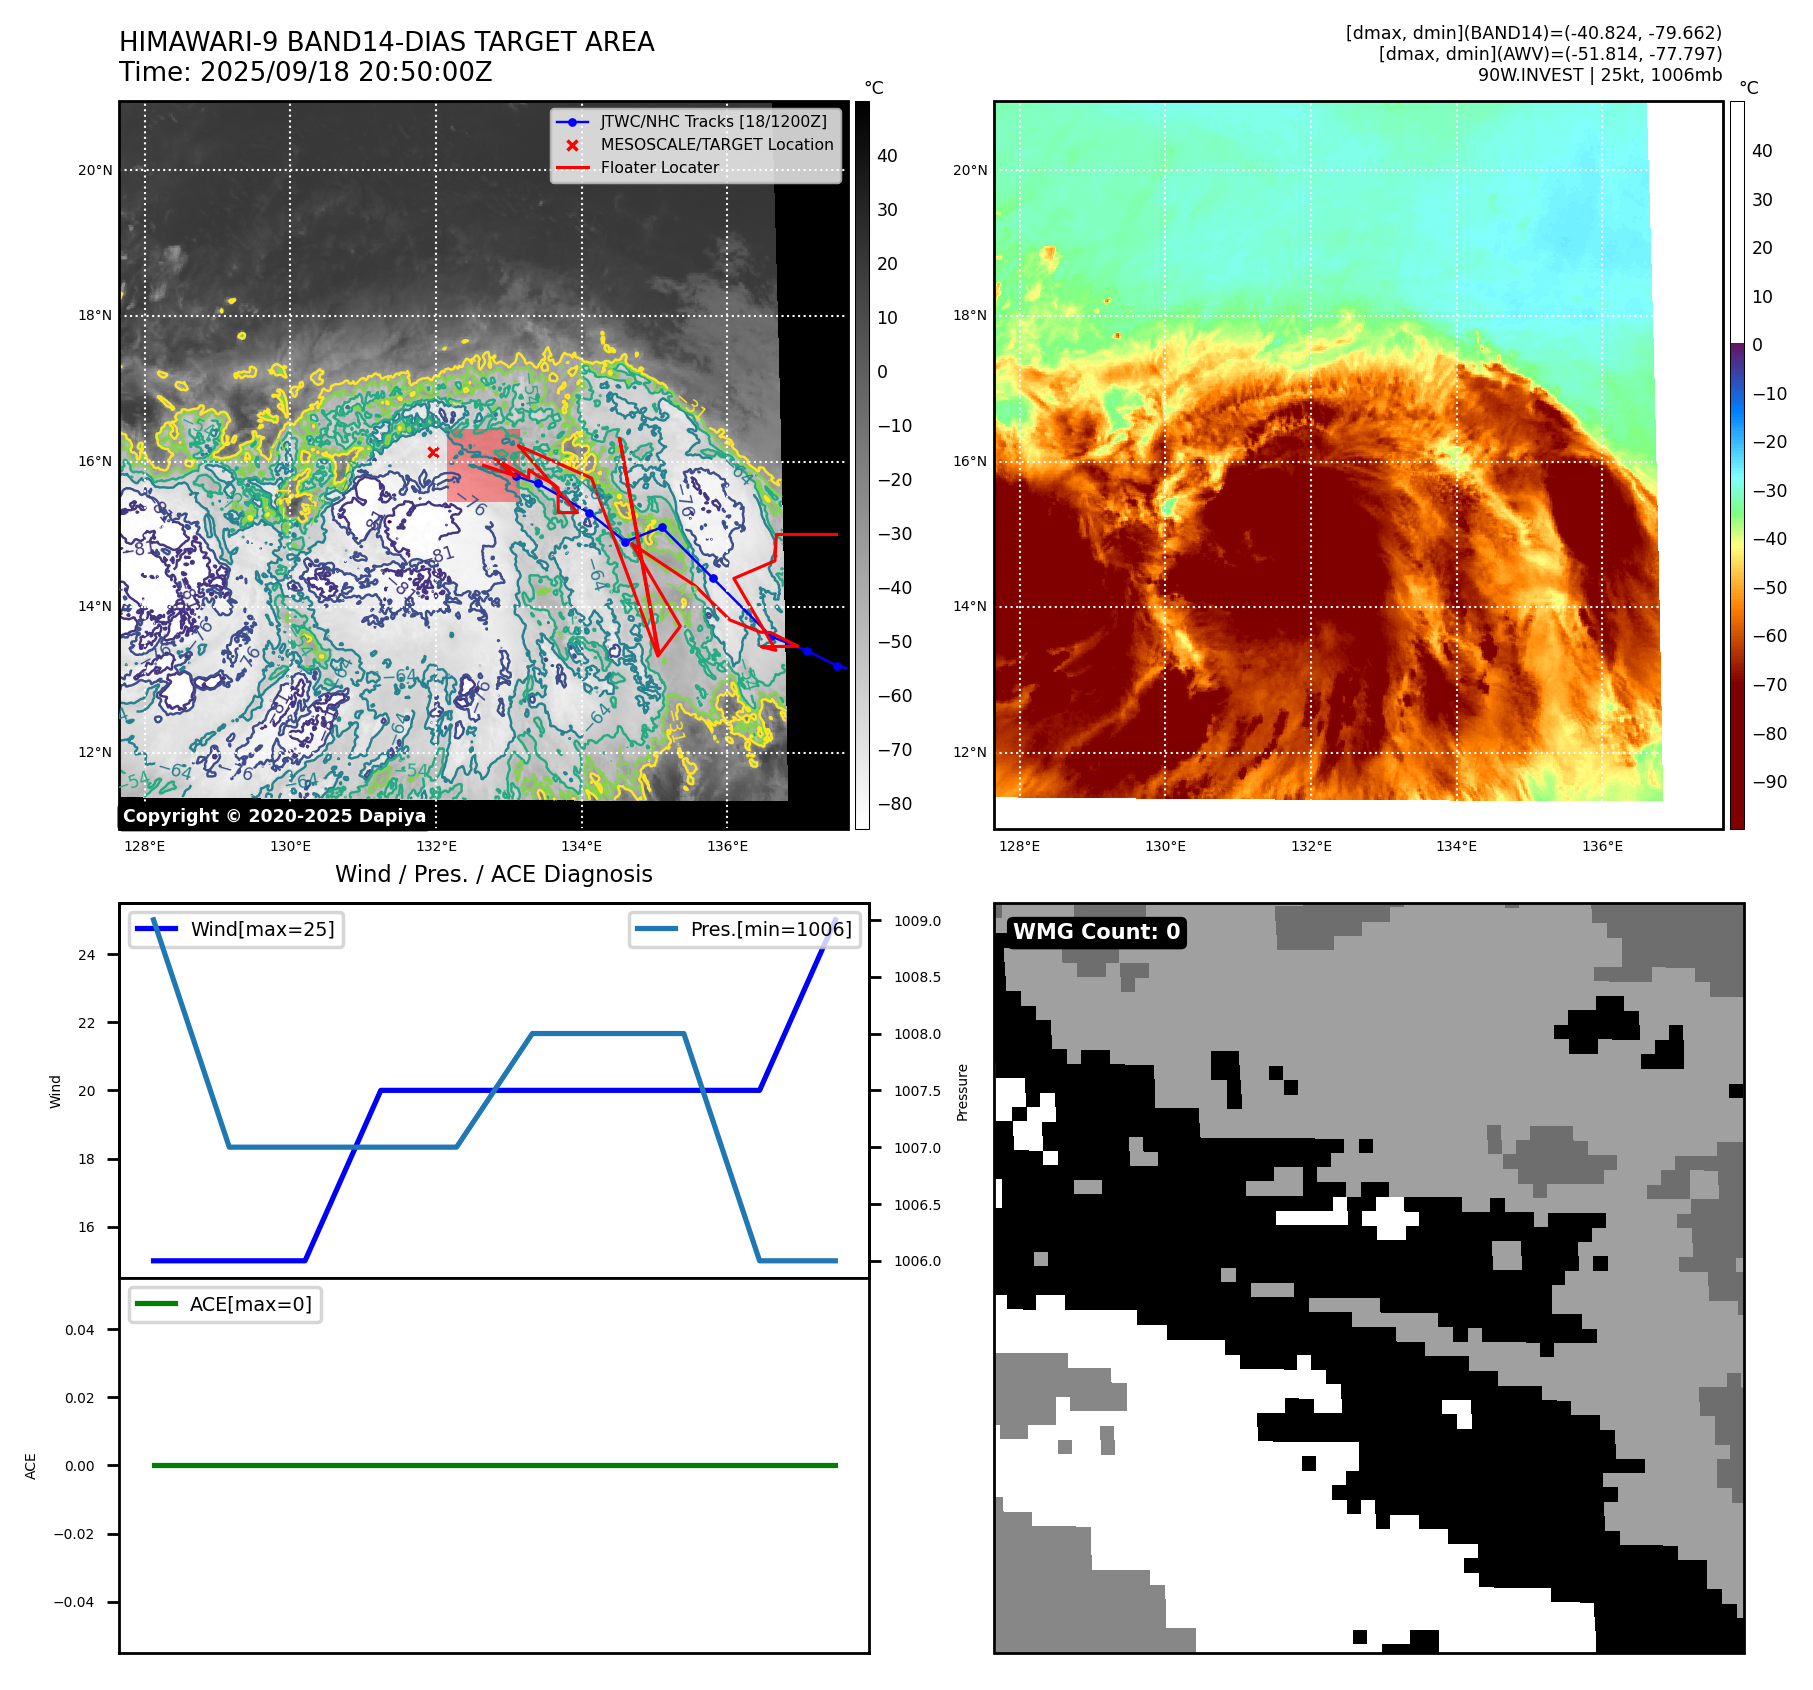The image size is (1813, 1690).
Task: Click the '−50' tick on the rainbow colorbar
Action: pos(1770,588)
